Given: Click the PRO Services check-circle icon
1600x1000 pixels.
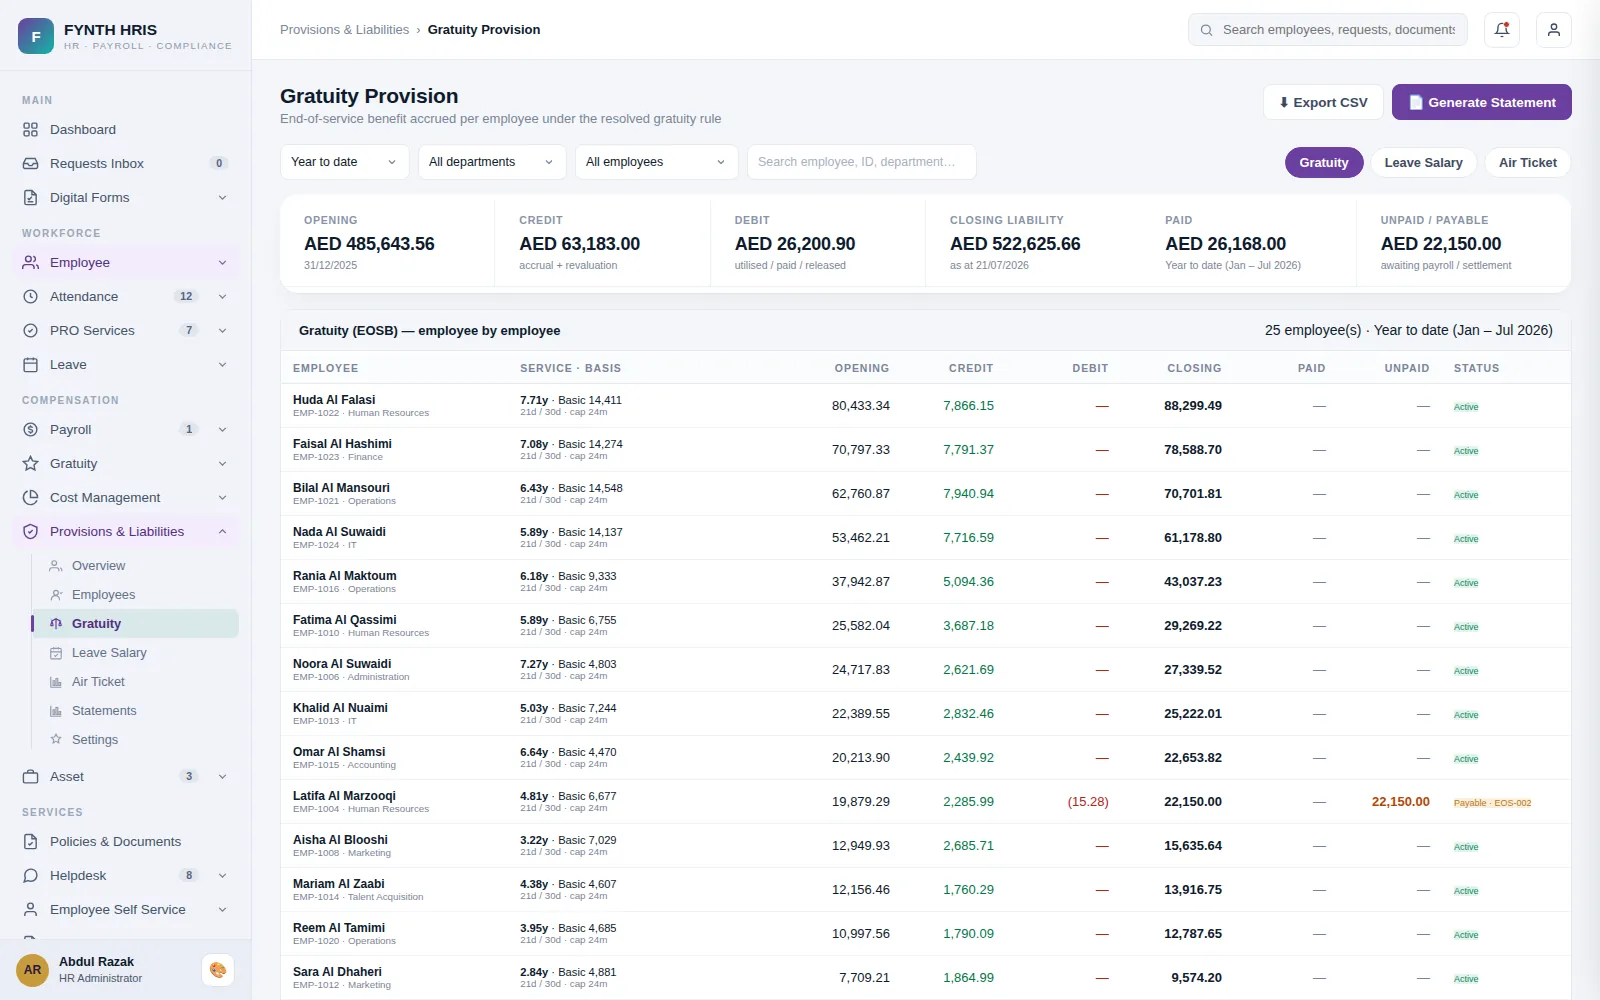Looking at the screenshot, I should click(30, 331).
